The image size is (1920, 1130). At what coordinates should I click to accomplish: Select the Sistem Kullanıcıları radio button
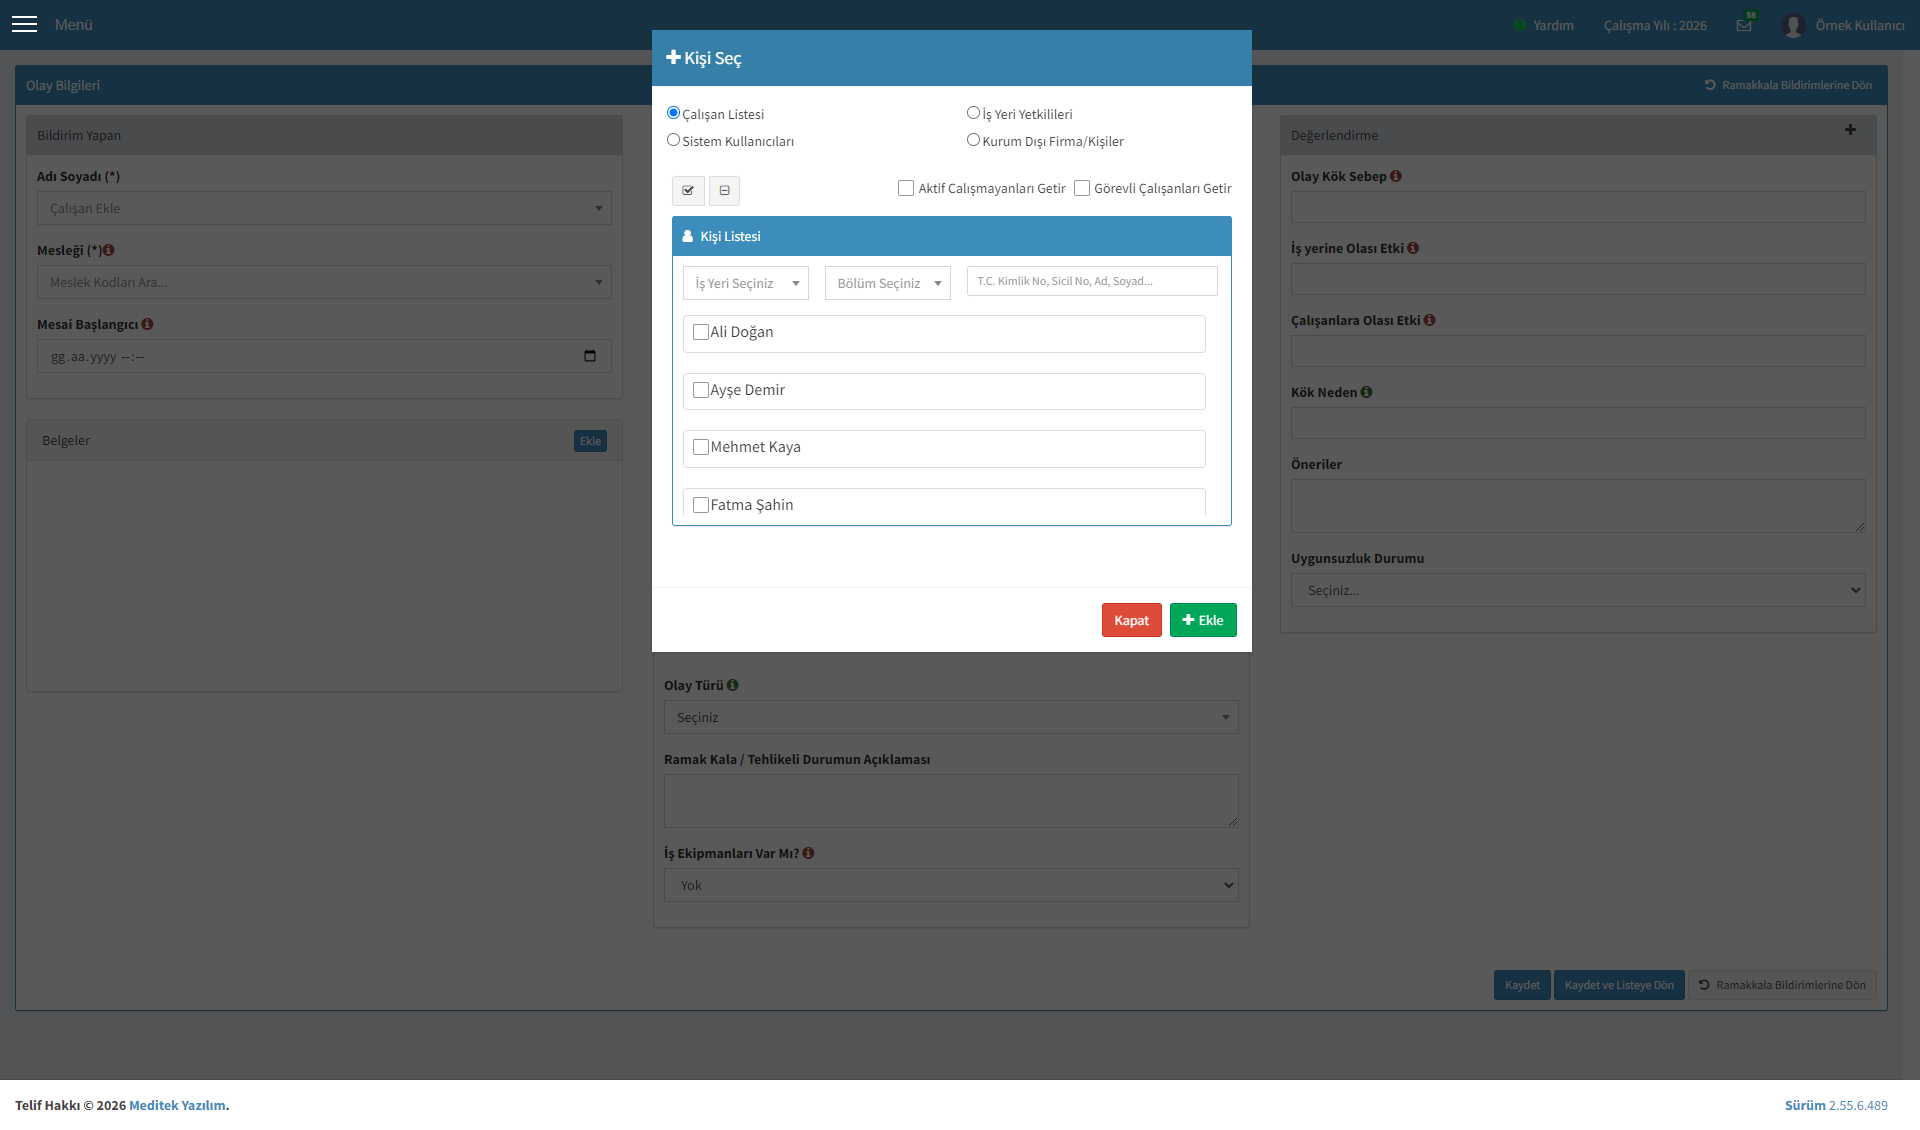coord(673,140)
